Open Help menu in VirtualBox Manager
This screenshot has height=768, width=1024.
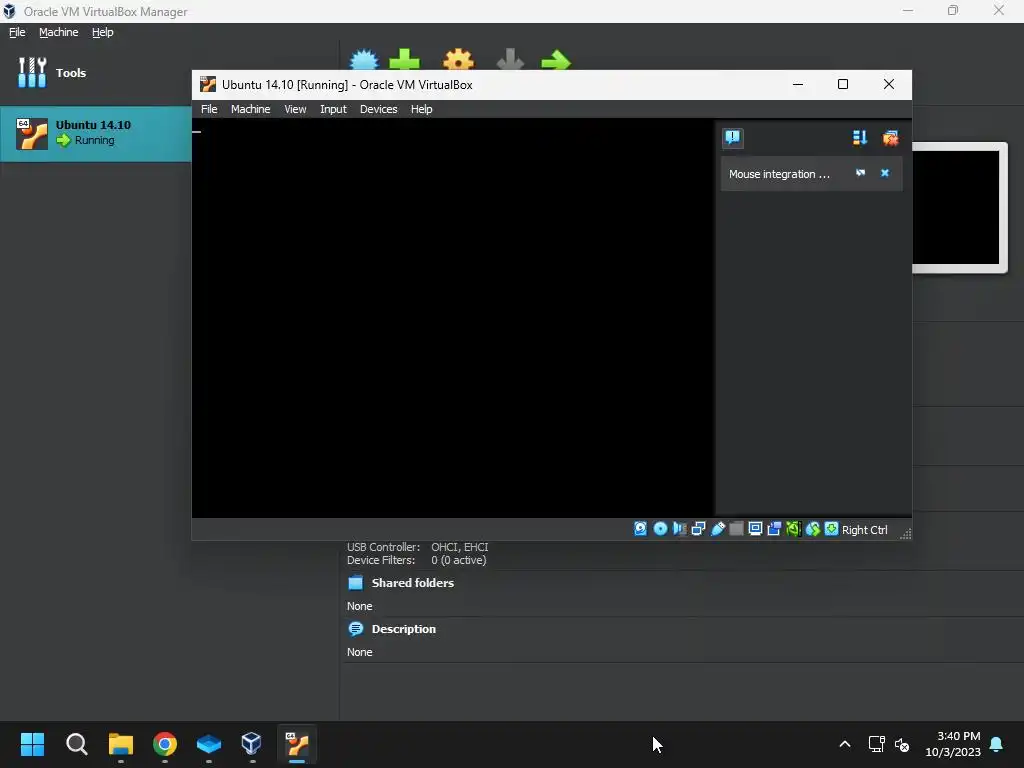tap(103, 32)
